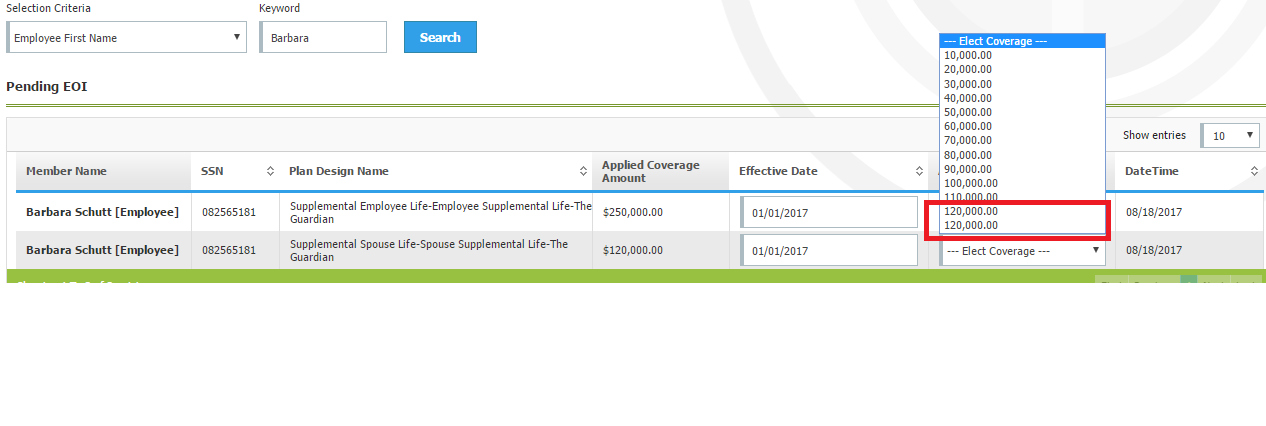The height and width of the screenshot is (426, 1266).
Task: Pick the 30,000.00 coverage option
Action: (968, 84)
